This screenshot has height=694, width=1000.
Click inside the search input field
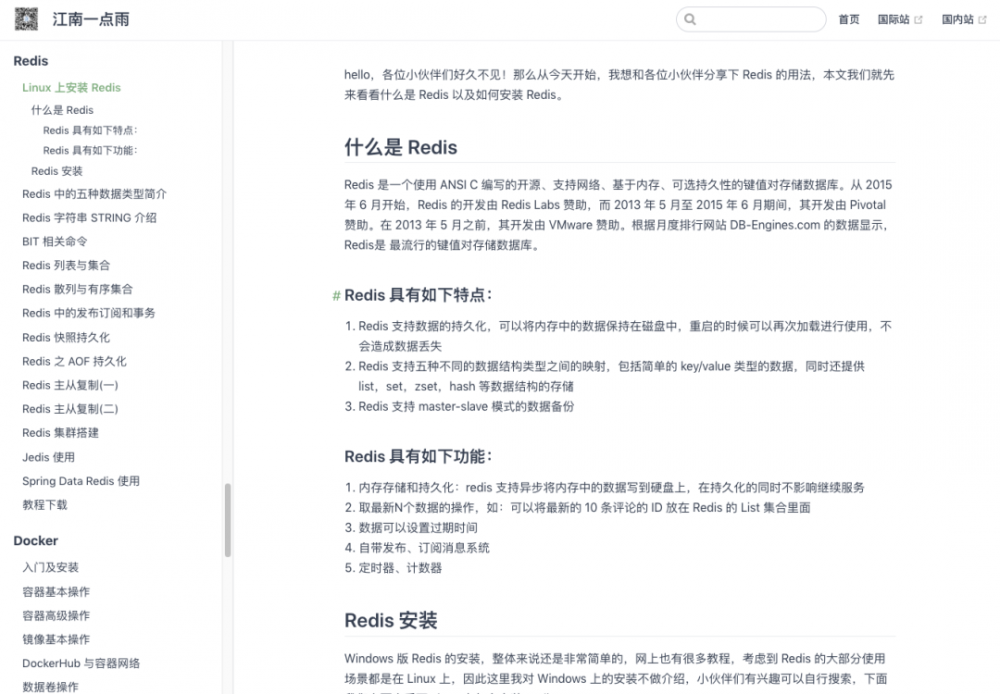click(750, 19)
